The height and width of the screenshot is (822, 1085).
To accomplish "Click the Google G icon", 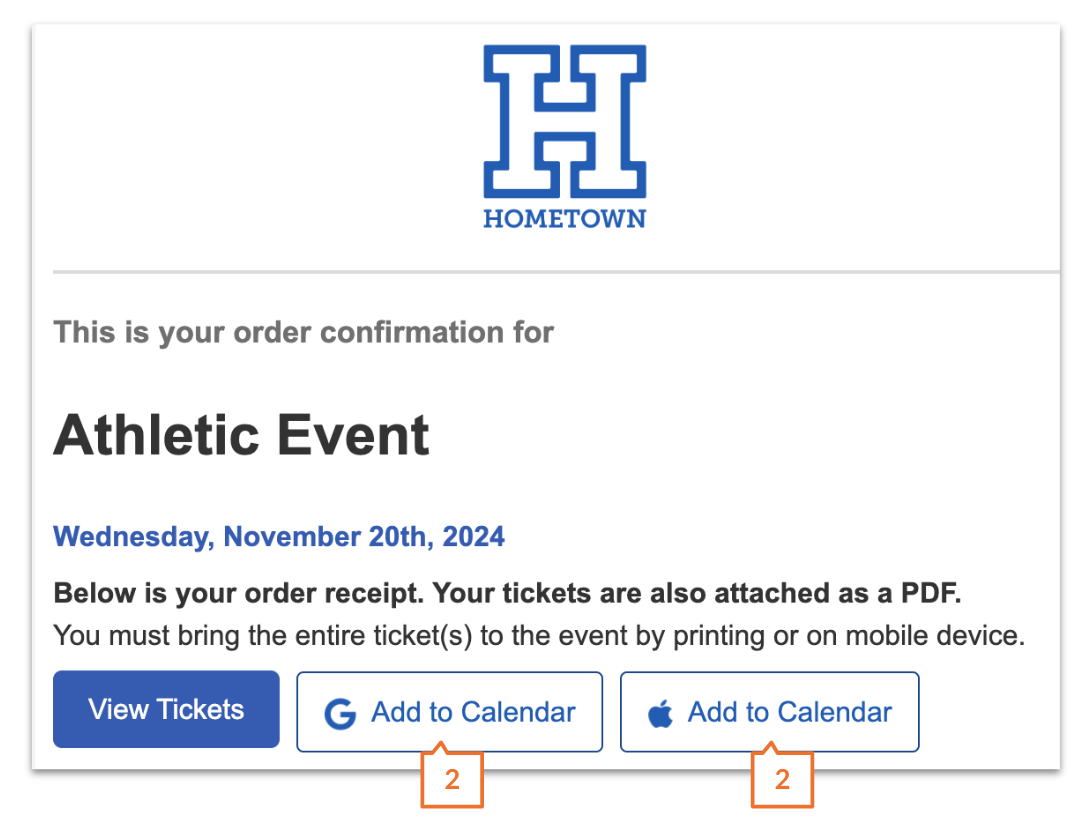I will tap(340, 713).
